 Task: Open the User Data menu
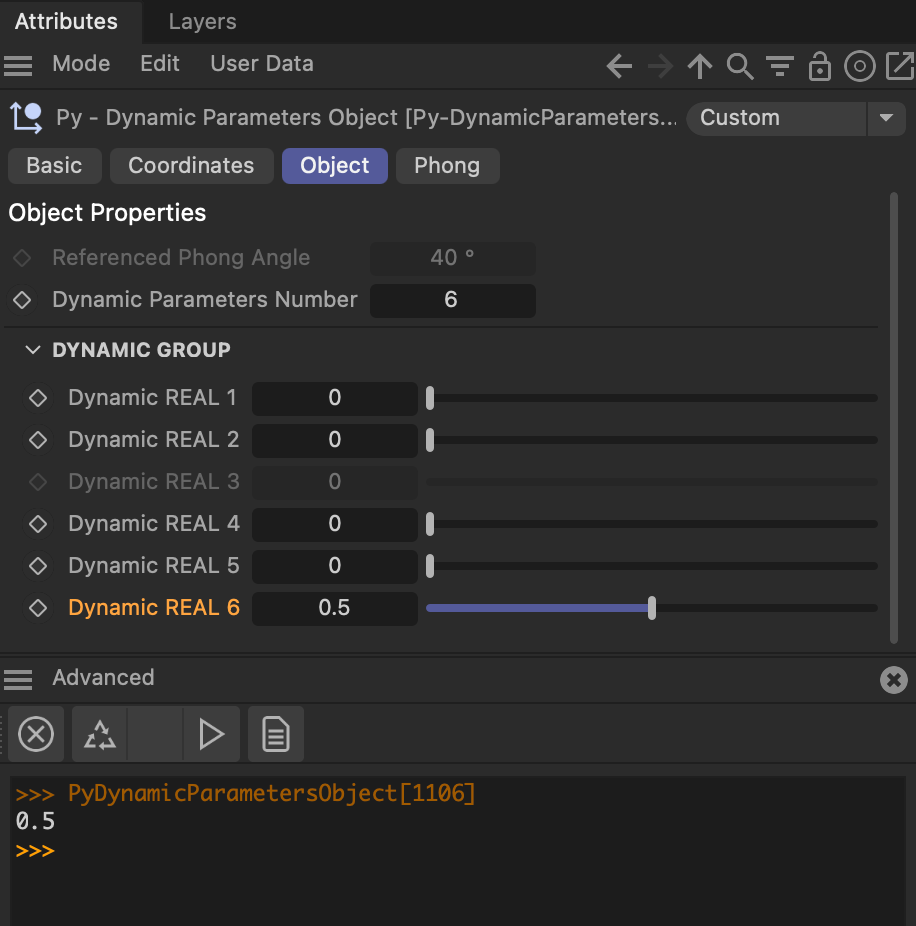pyautogui.click(x=262, y=64)
